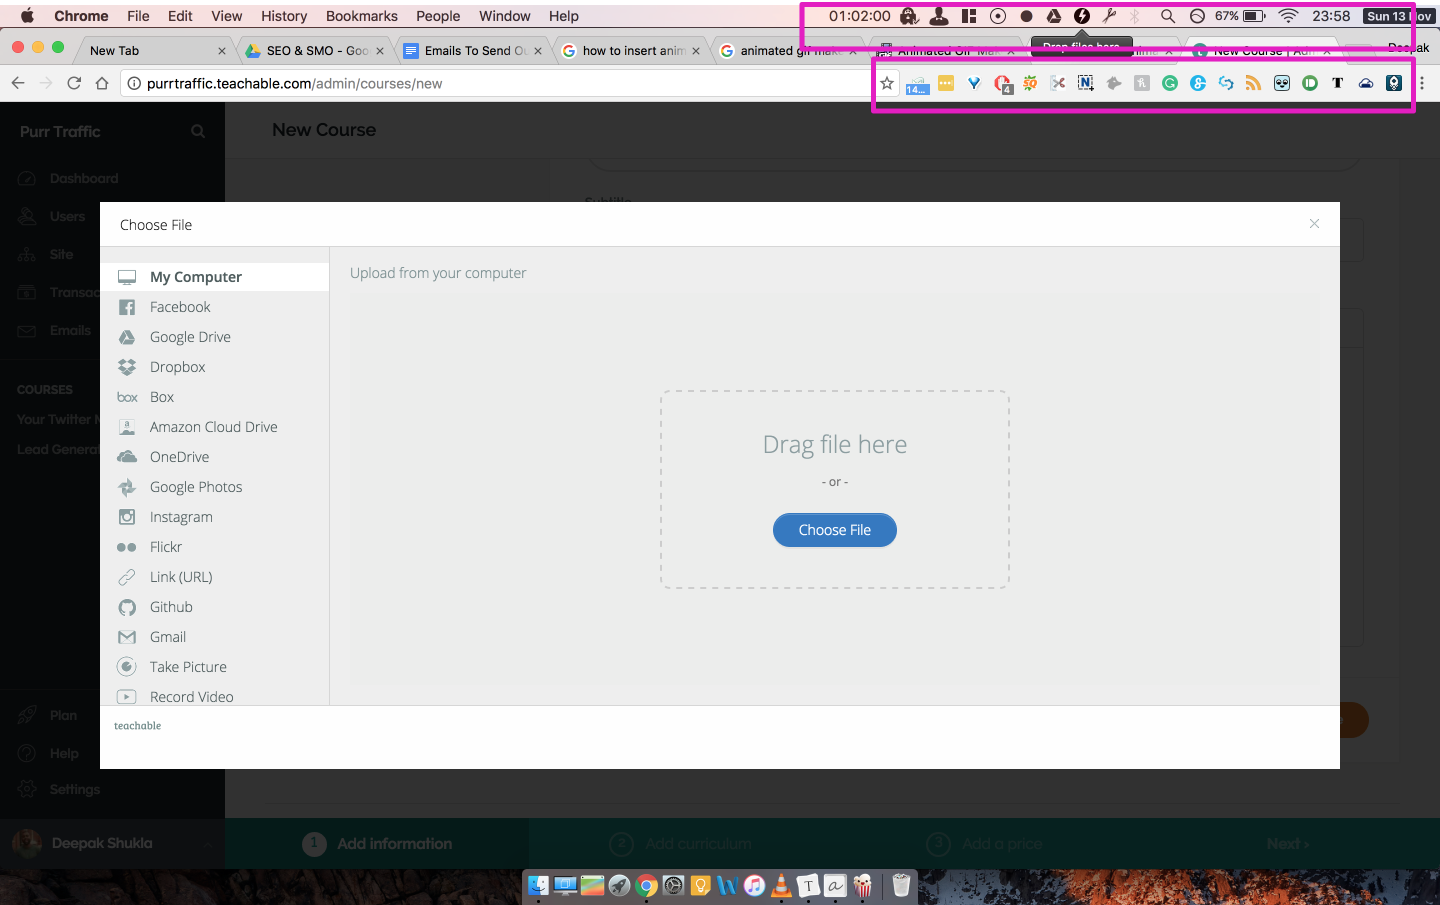This screenshot has width=1440, height=905.
Task: Click the RSS feed extension icon
Action: [x=1253, y=83]
